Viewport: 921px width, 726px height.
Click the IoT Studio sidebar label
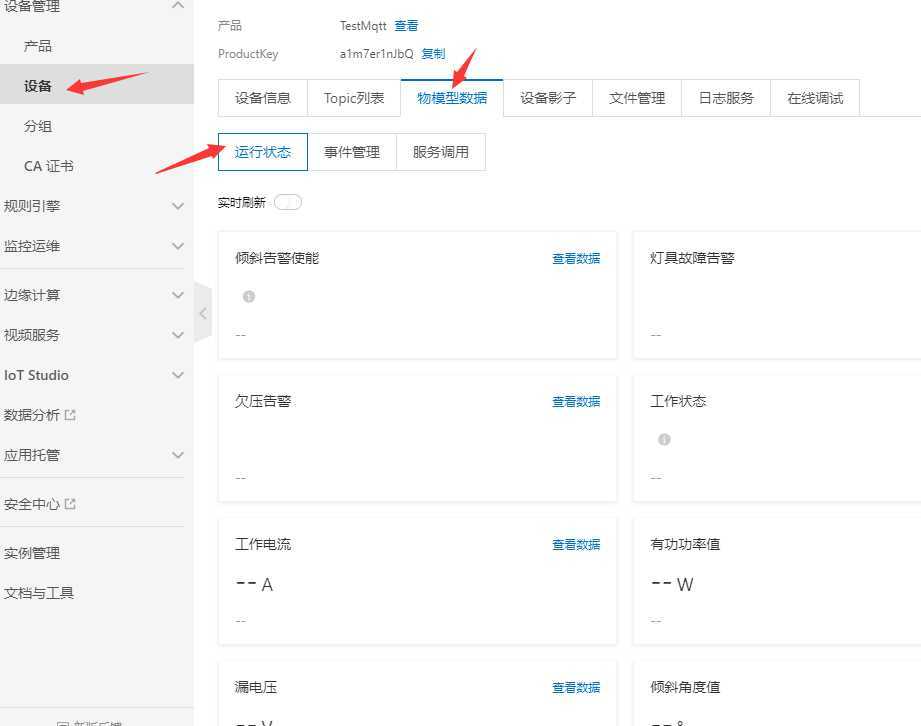(x=36, y=375)
